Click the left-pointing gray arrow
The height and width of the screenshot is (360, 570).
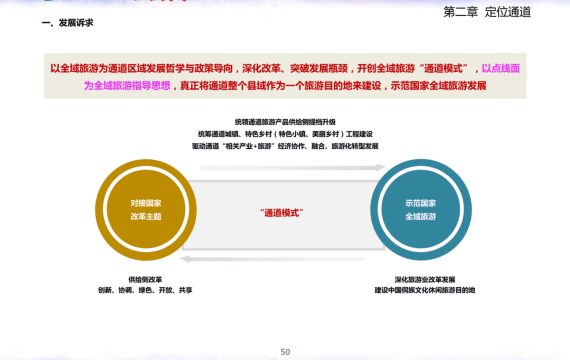(x=273, y=259)
